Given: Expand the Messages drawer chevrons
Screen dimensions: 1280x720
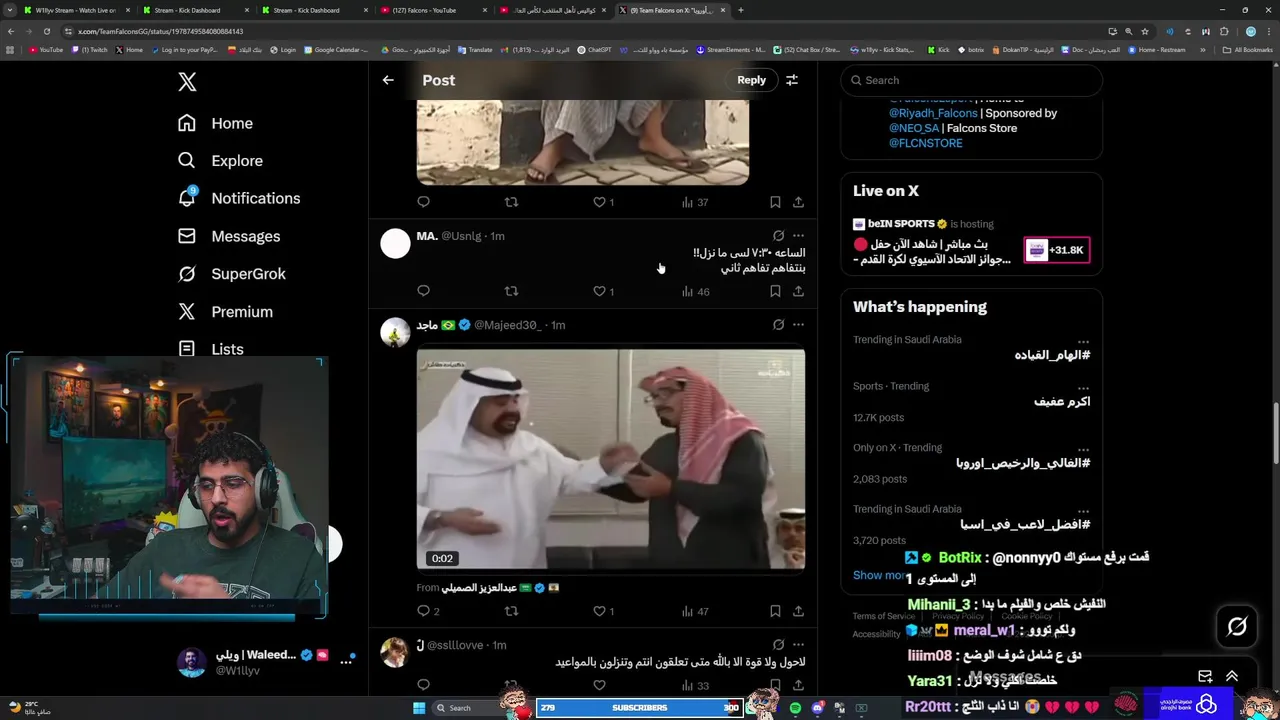Looking at the screenshot, I should 1232,677.
